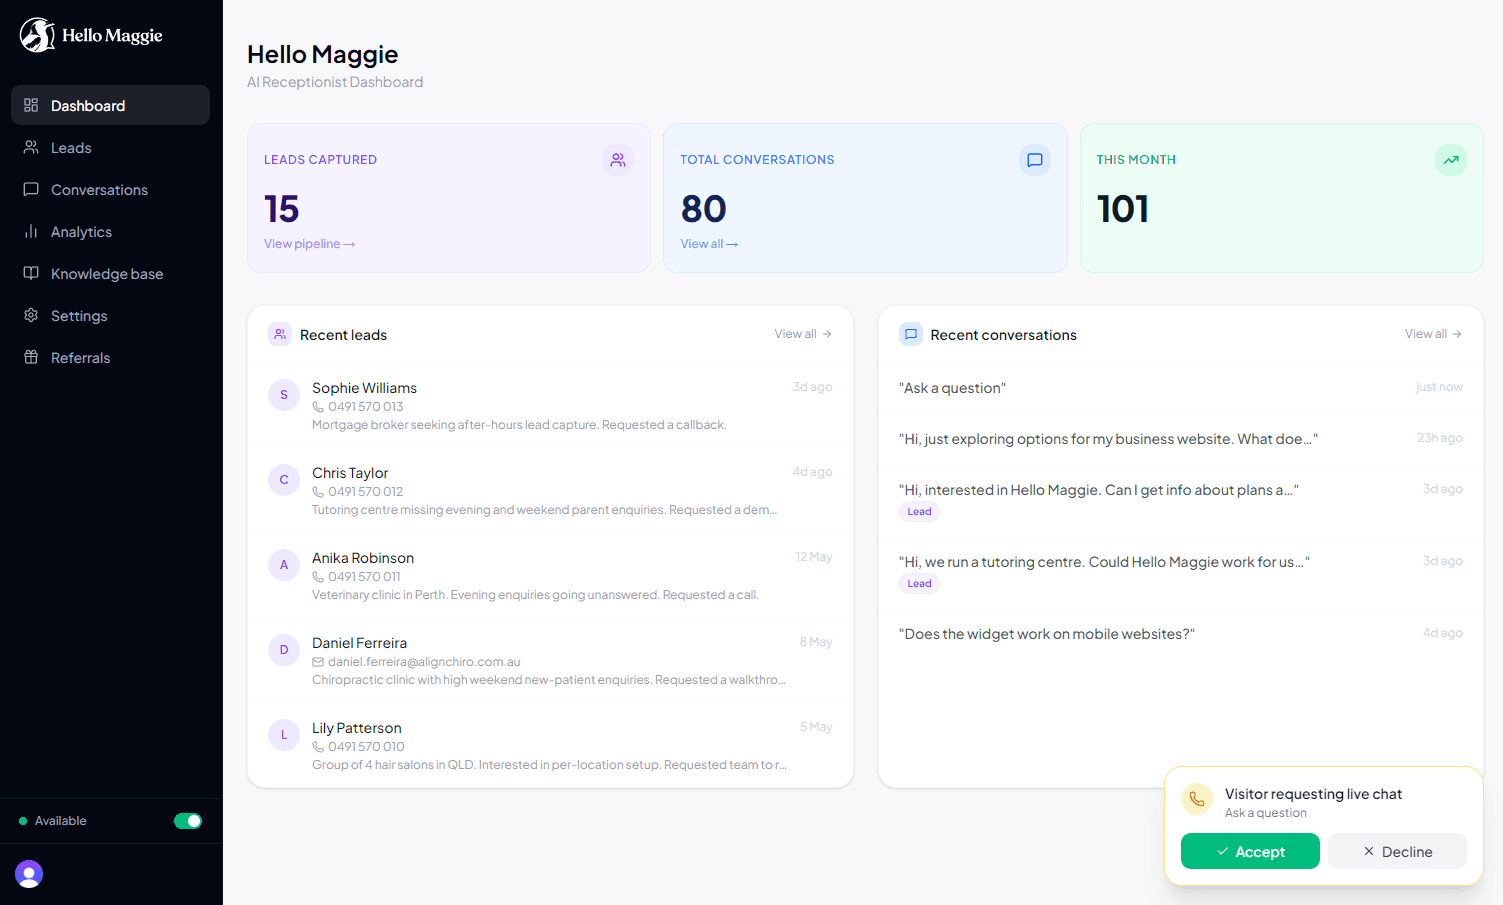This screenshot has width=1503, height=905.
Task: Click Lead tag under Hello Maggie plans conversation
Action: click(x=919, y=512)
